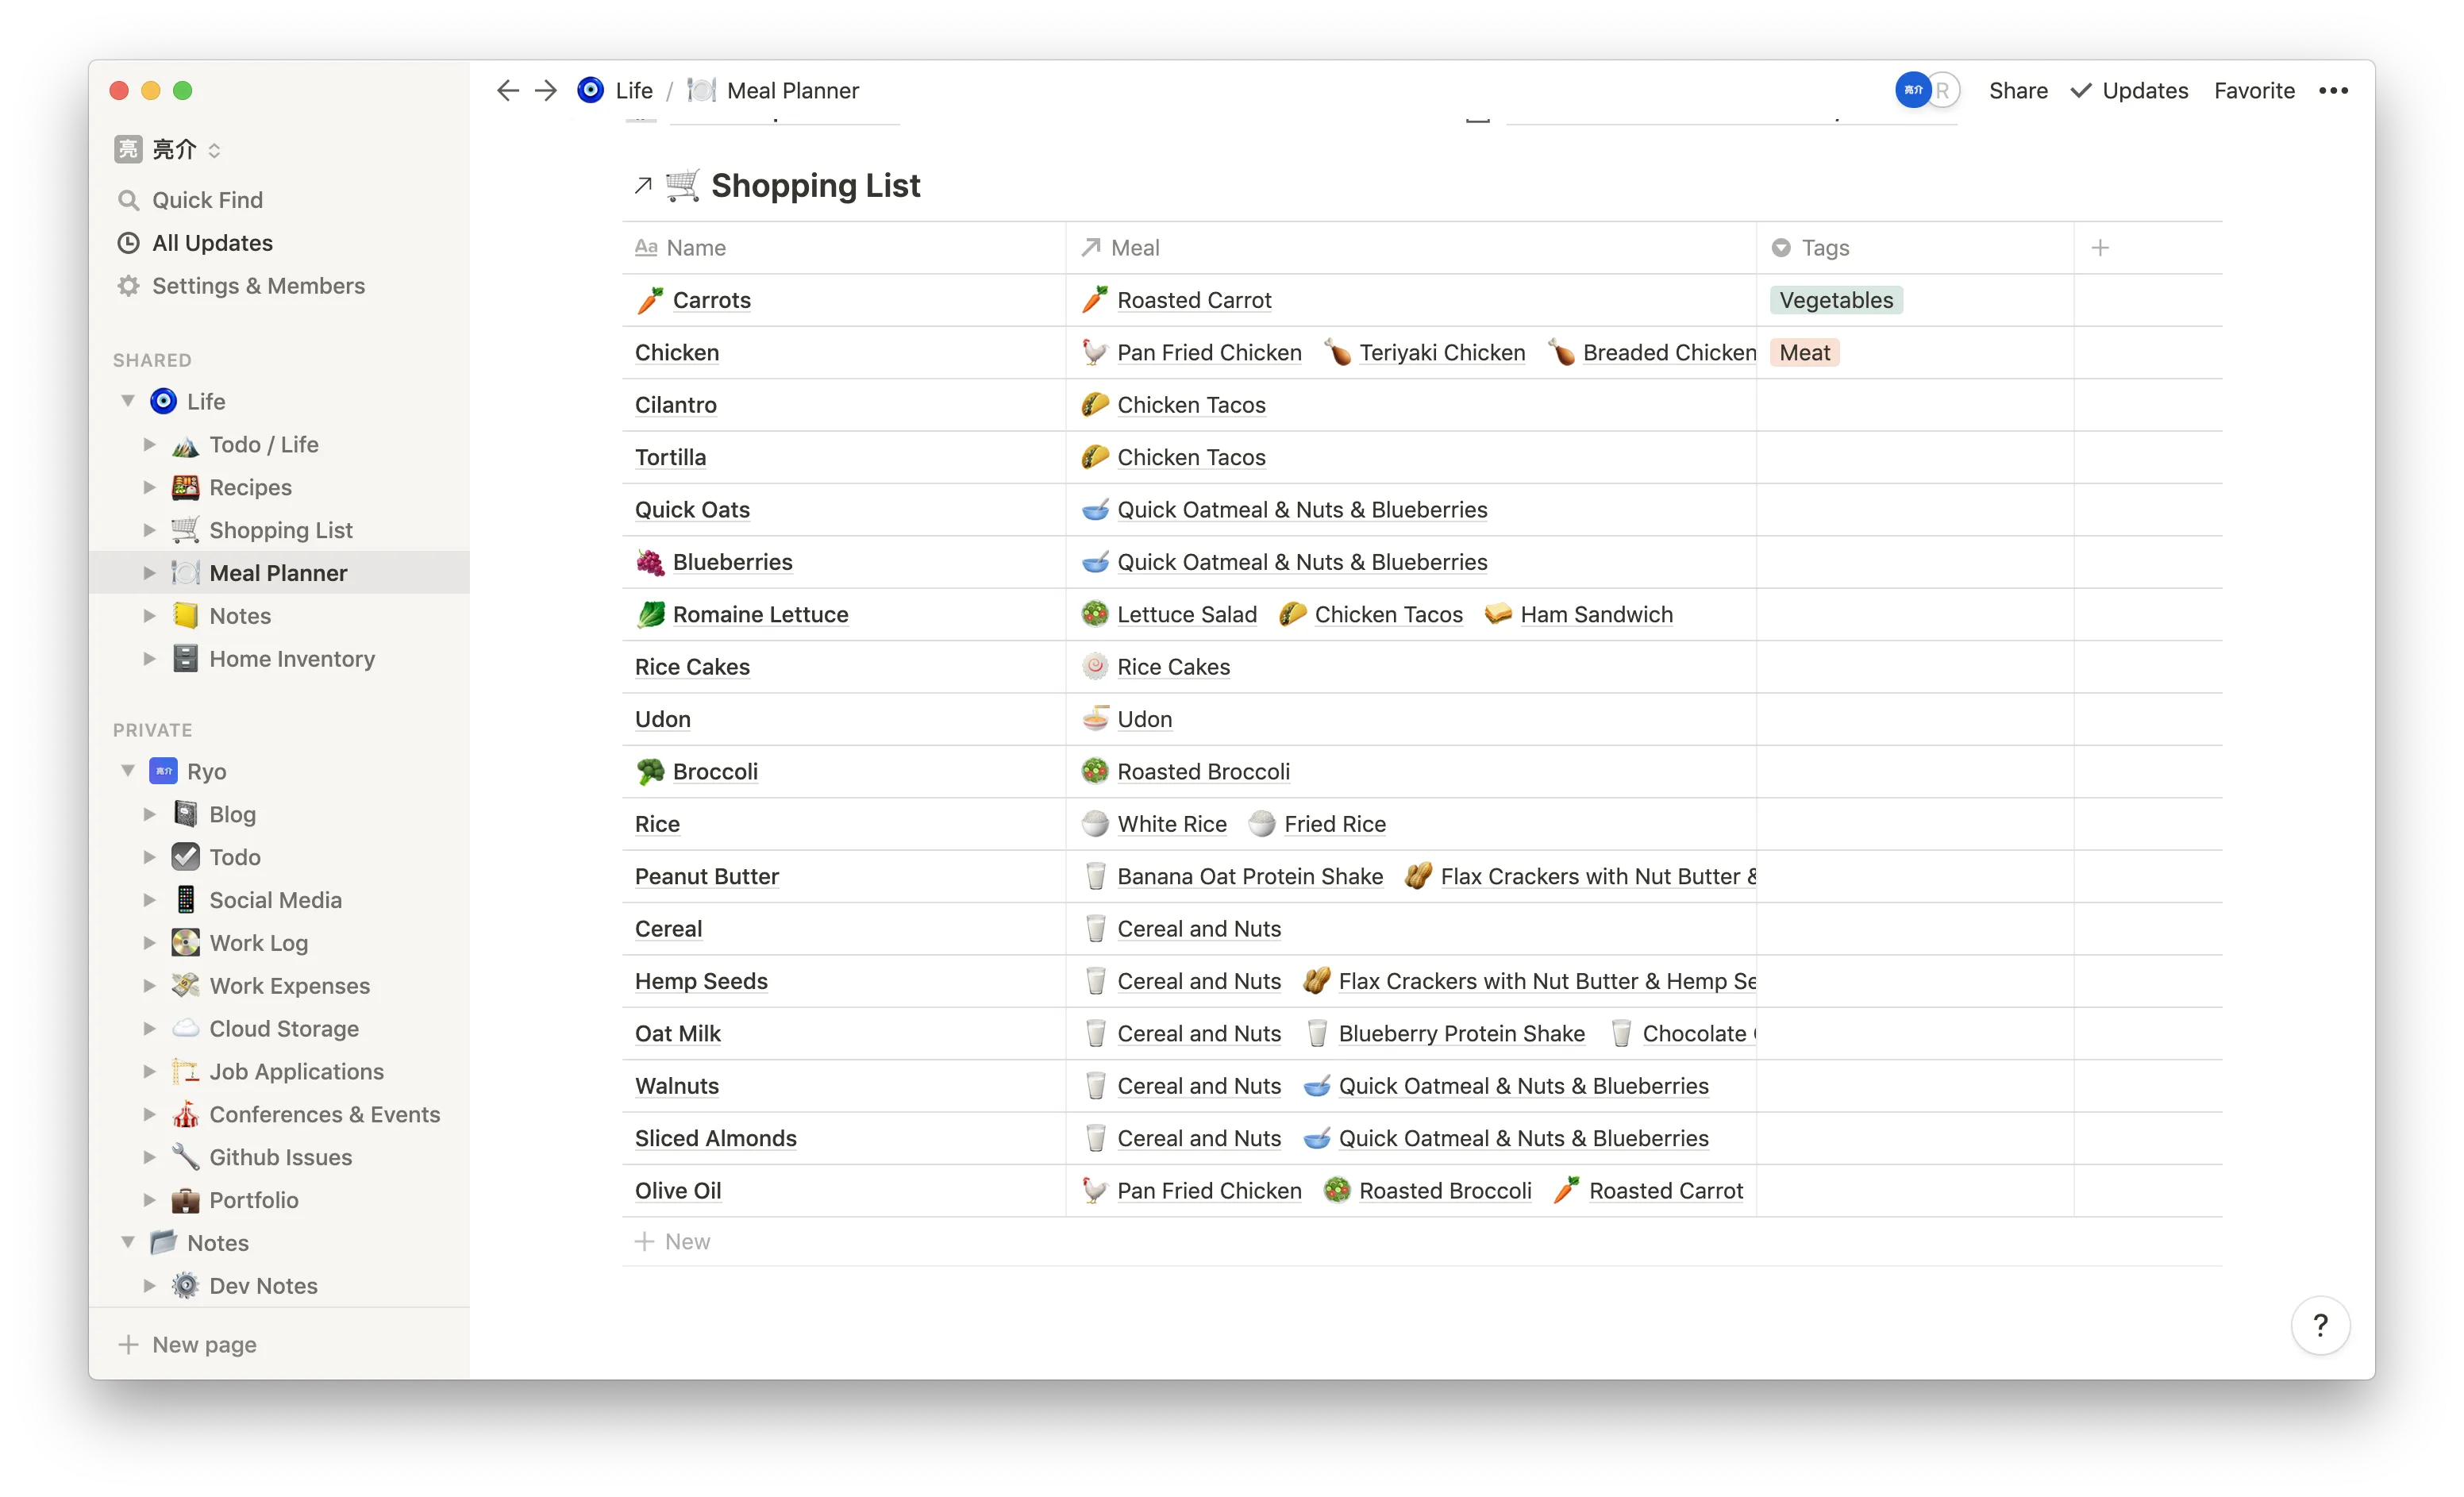Screen dimensions: 2464x1497
Task: Select Meal Planner in the sidebar
Action: click(277, 572)
